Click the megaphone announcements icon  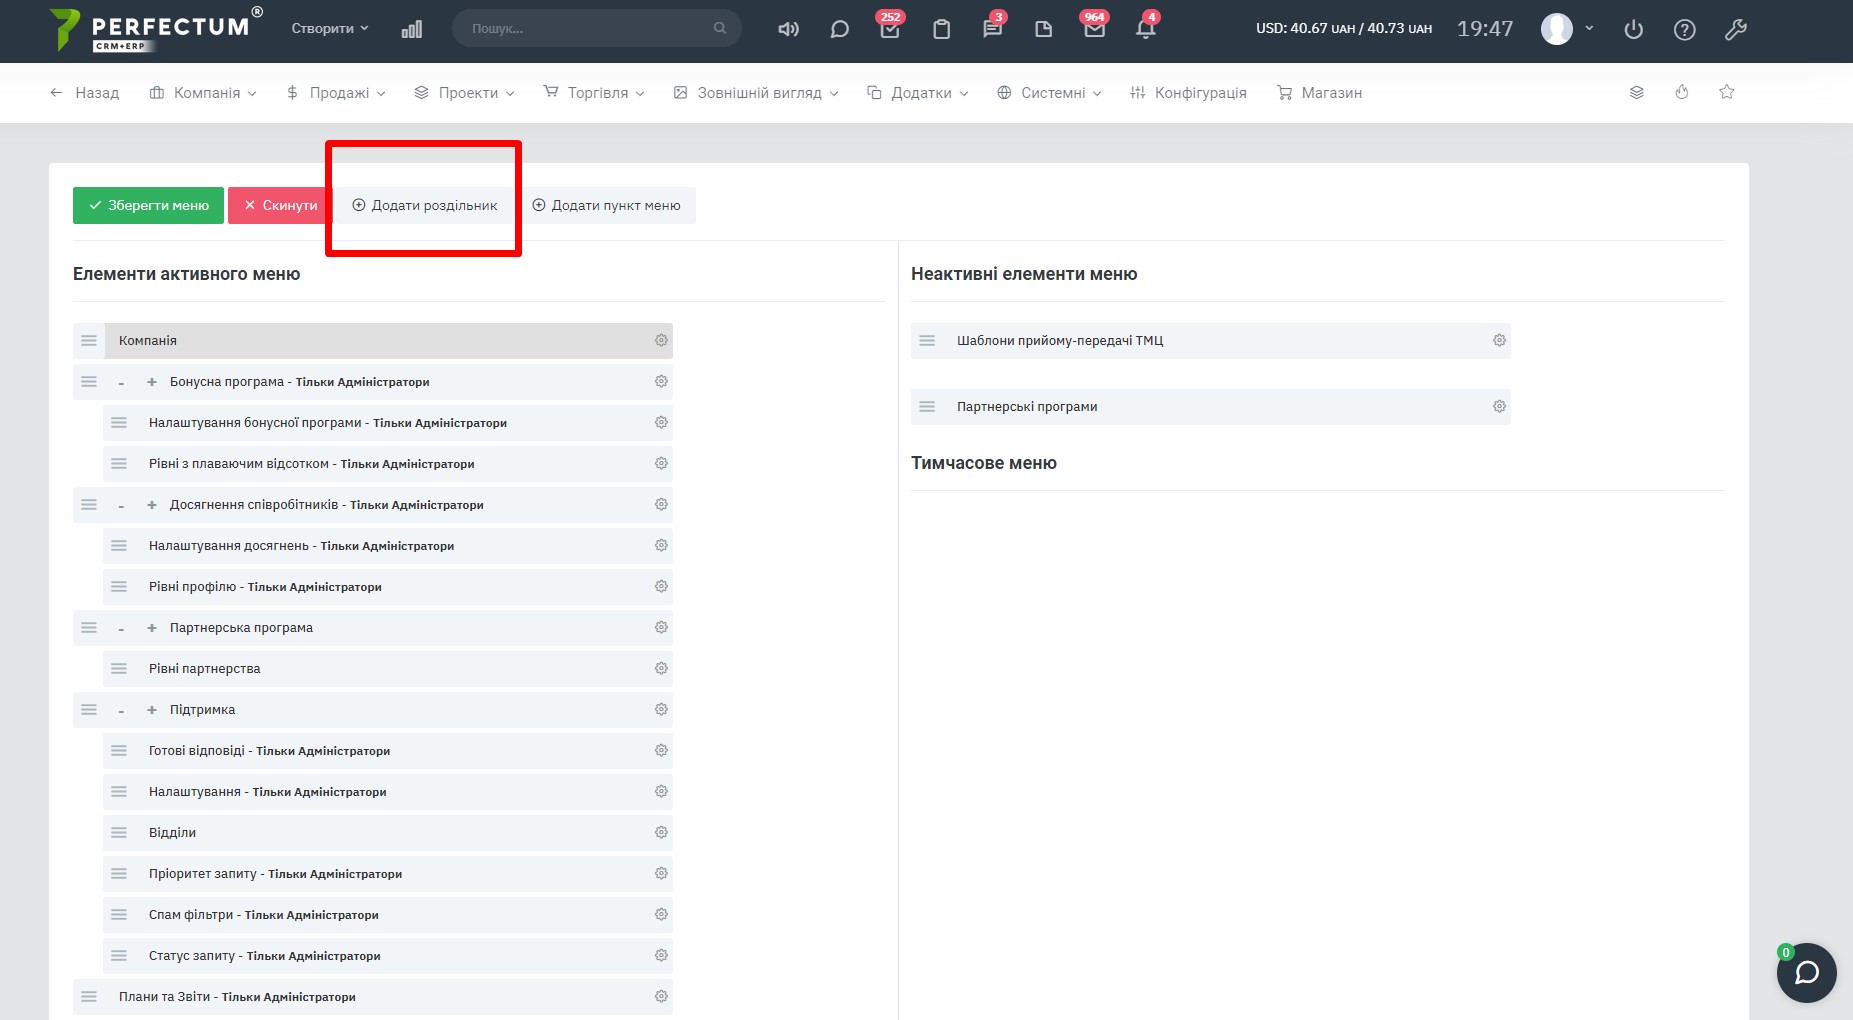tap(788, 29)
